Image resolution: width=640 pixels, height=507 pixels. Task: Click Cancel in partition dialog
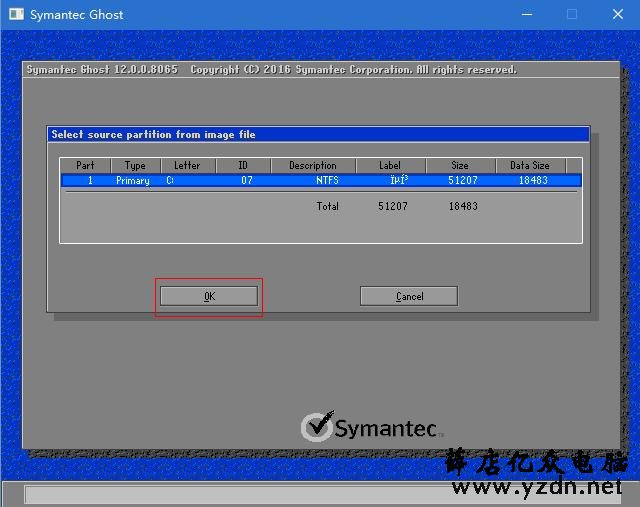click(x=409, y=296)
